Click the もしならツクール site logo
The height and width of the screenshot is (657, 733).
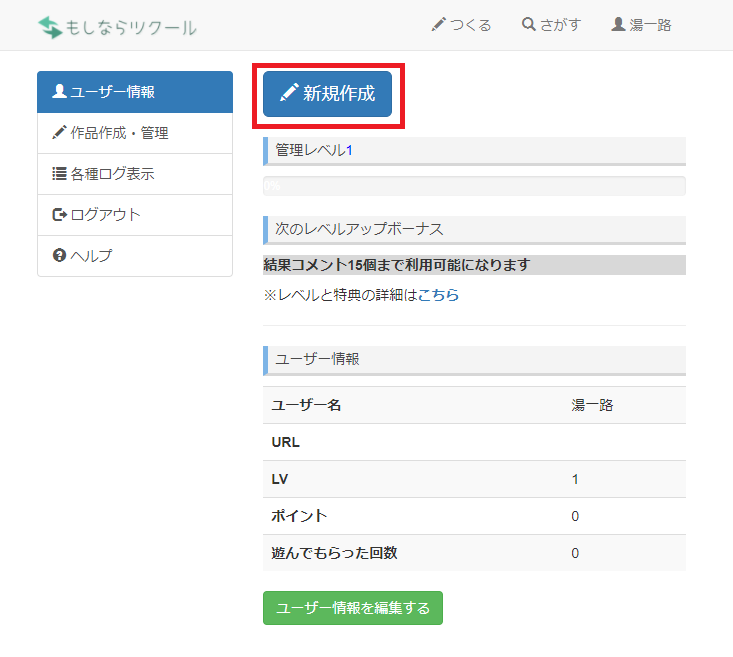[x=117, y=27]
